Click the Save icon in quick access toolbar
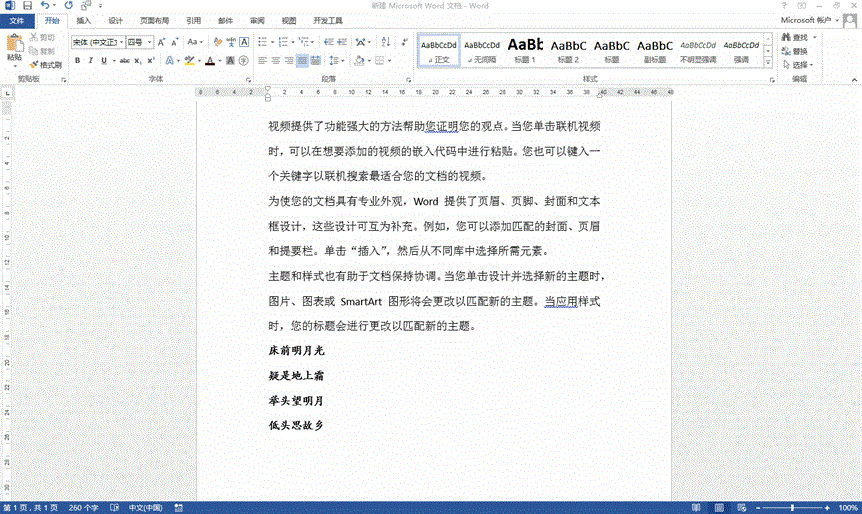Image resolution: width=862 pixels, height=514 pixels. tap(27, 5)
